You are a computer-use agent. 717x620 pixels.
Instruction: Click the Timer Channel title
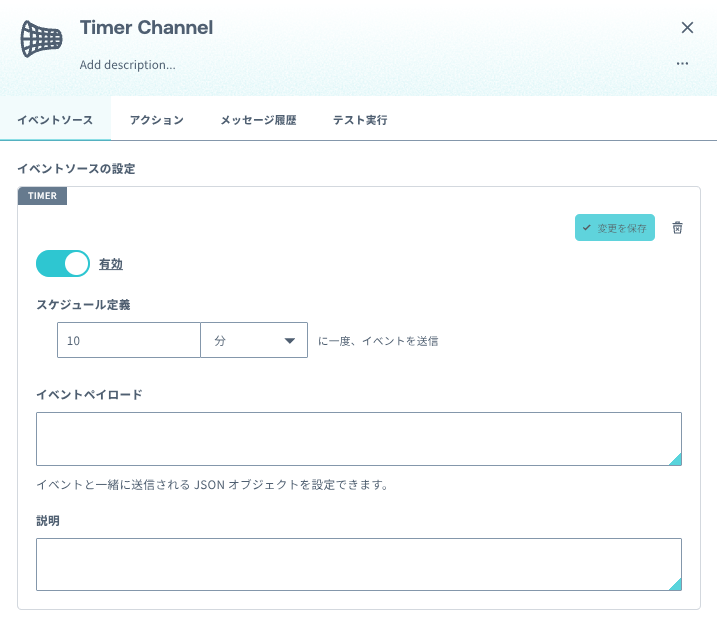[x=146, y=27]
